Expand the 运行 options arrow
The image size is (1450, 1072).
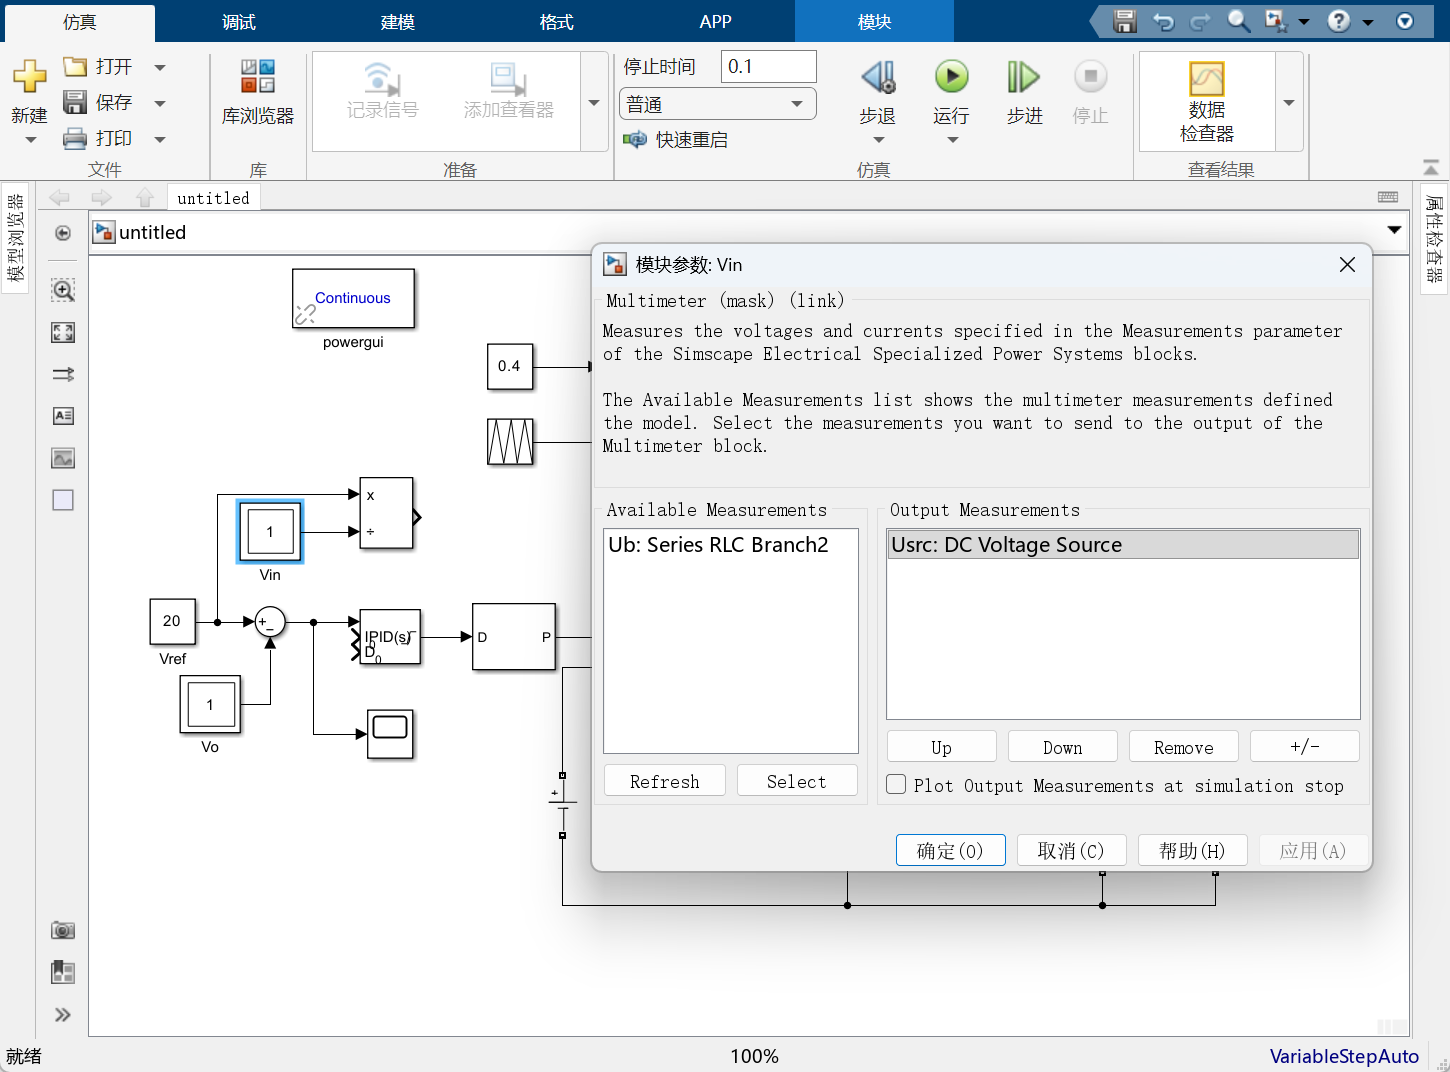coord(952,140)
